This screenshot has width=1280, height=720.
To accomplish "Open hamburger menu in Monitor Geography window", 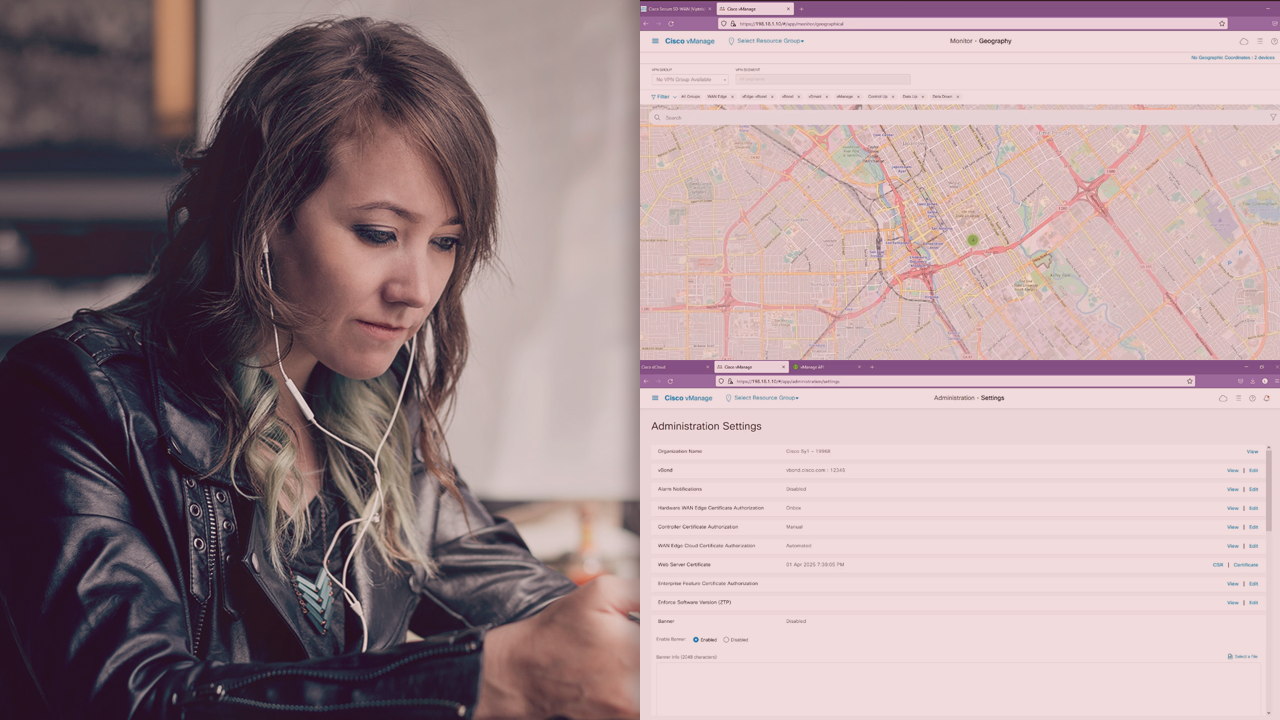I will click(x=655, y=41).
